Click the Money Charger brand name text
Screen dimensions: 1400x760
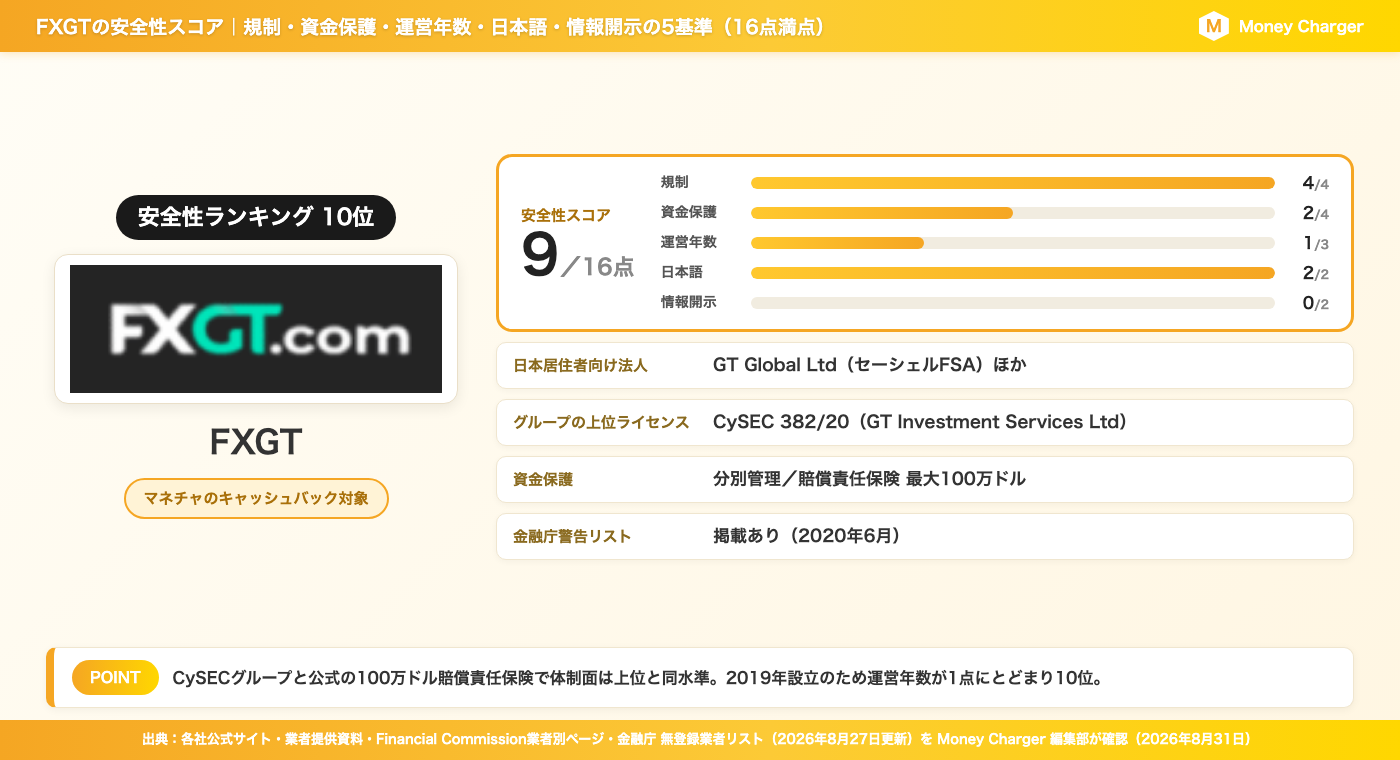click(1300, 27)
